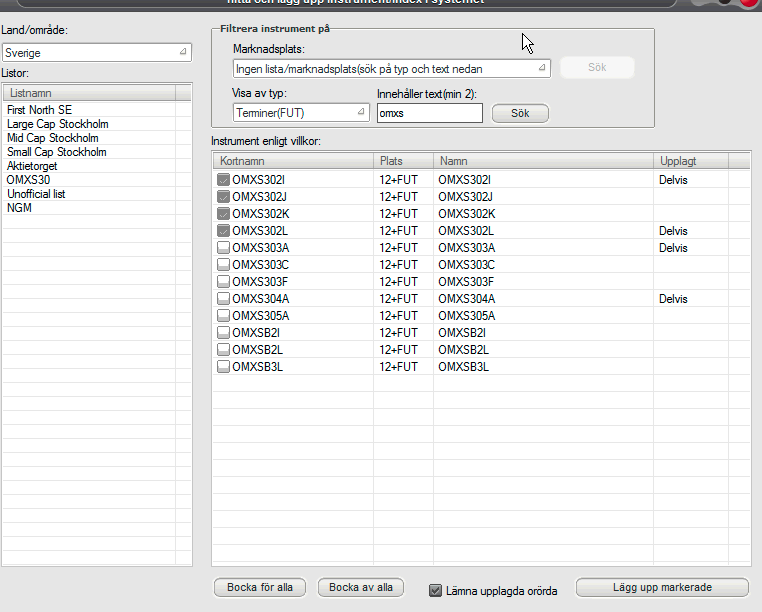Sort by Kortnamn column header

[x=294, y=160]
